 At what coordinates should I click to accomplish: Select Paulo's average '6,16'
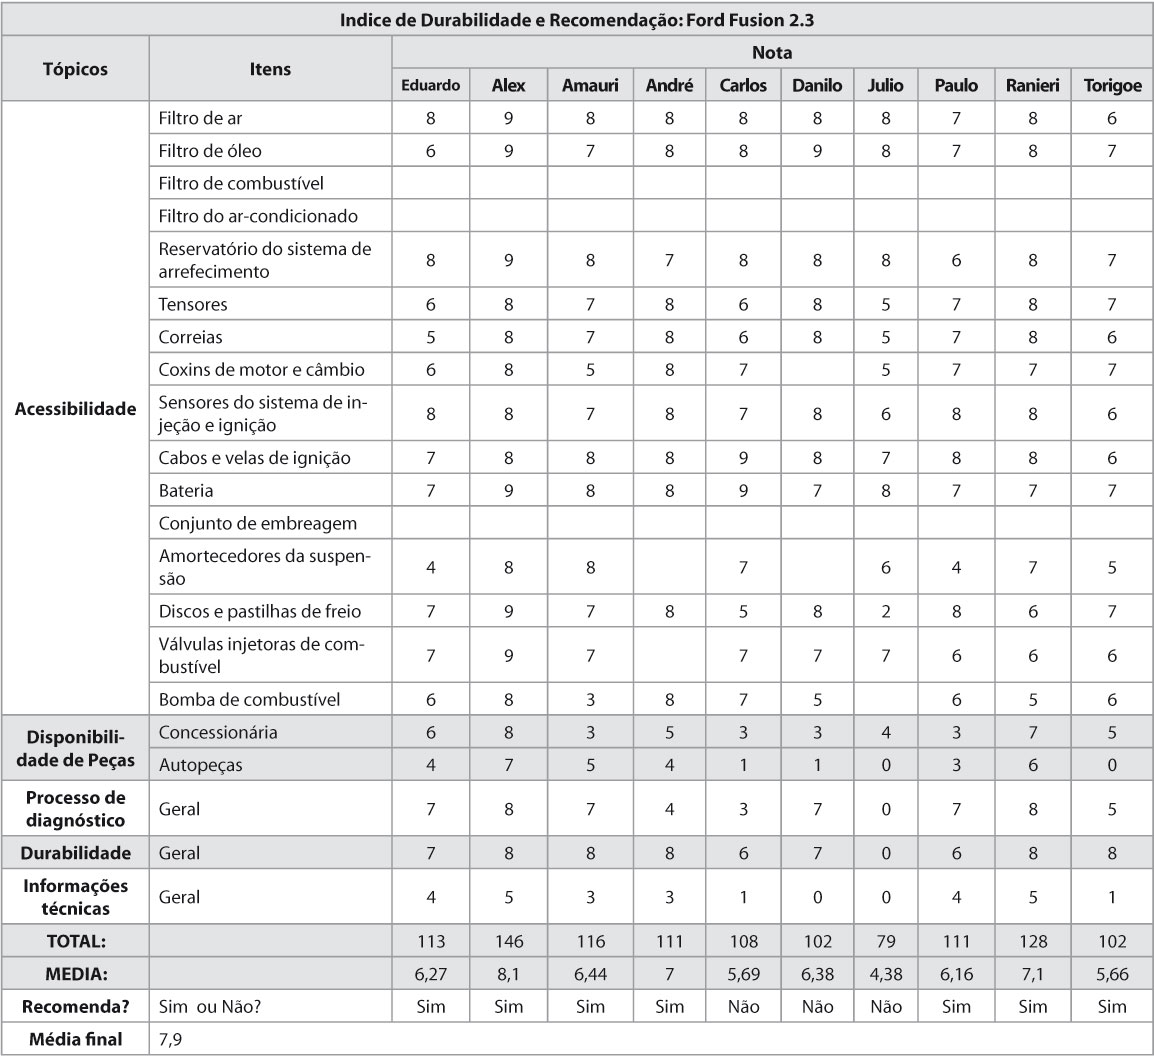point(956,974)
